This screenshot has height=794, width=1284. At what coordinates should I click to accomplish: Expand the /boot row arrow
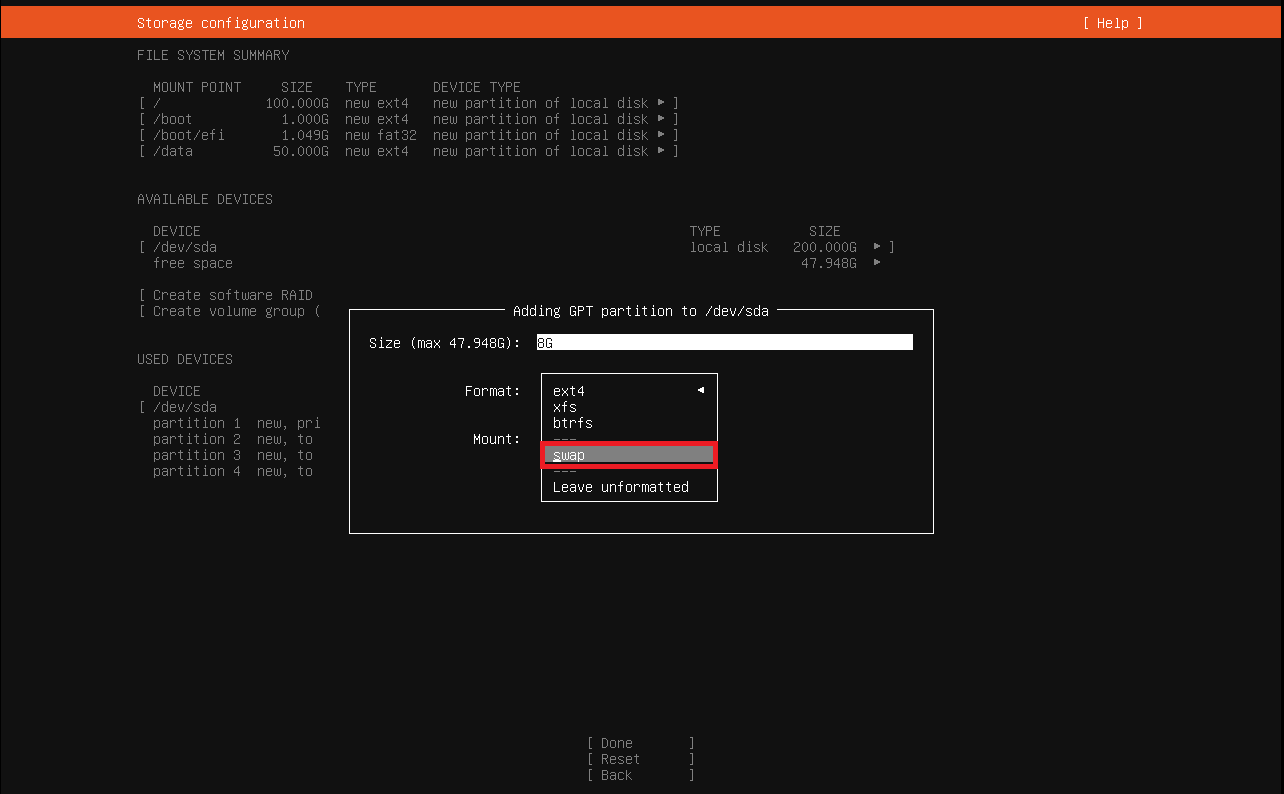(x=661, y=119)
